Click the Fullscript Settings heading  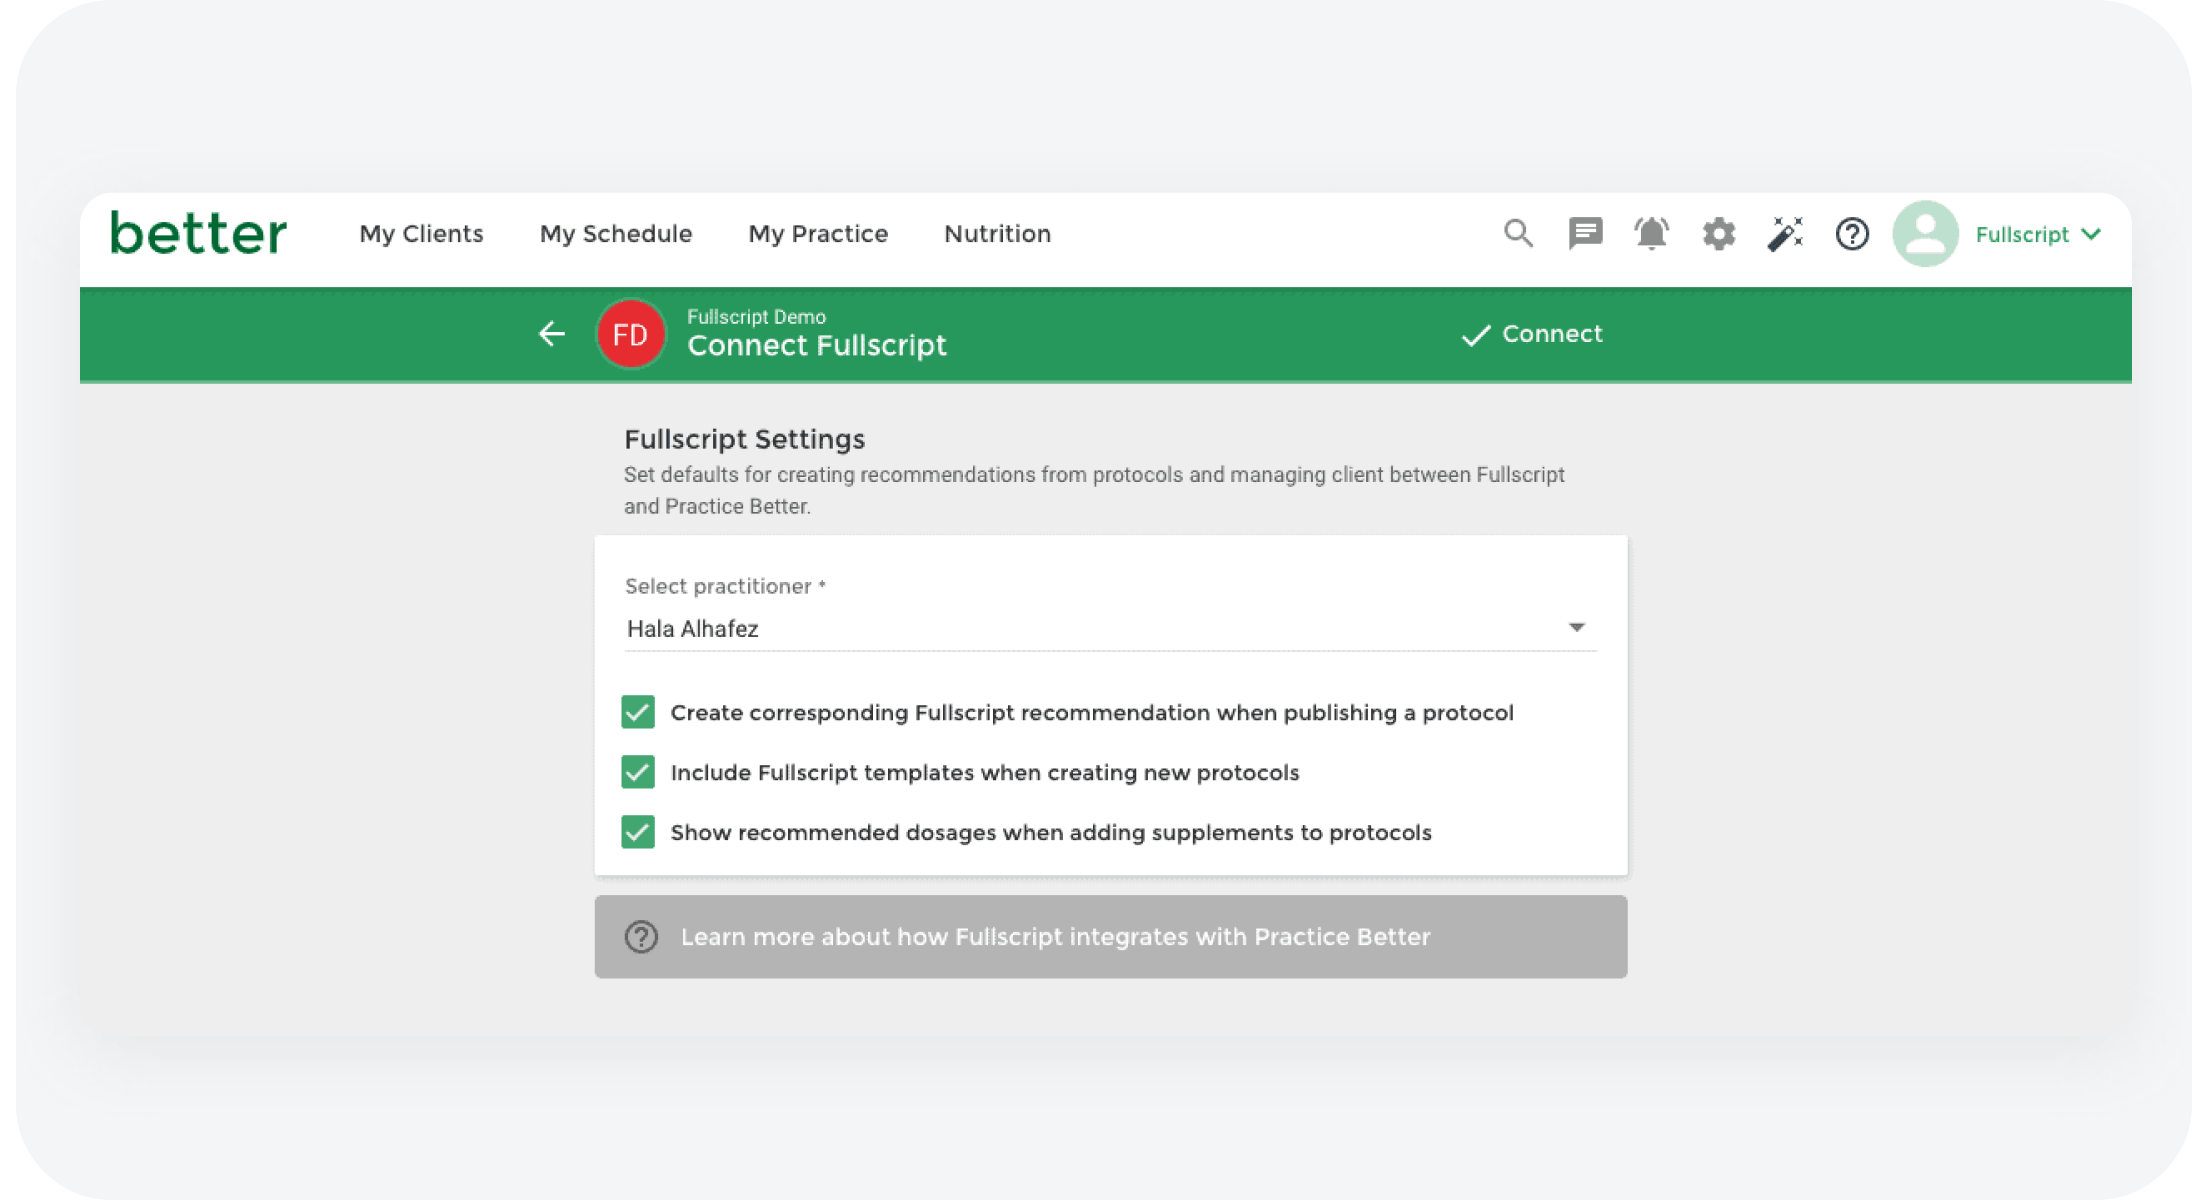tap(745, 439)
